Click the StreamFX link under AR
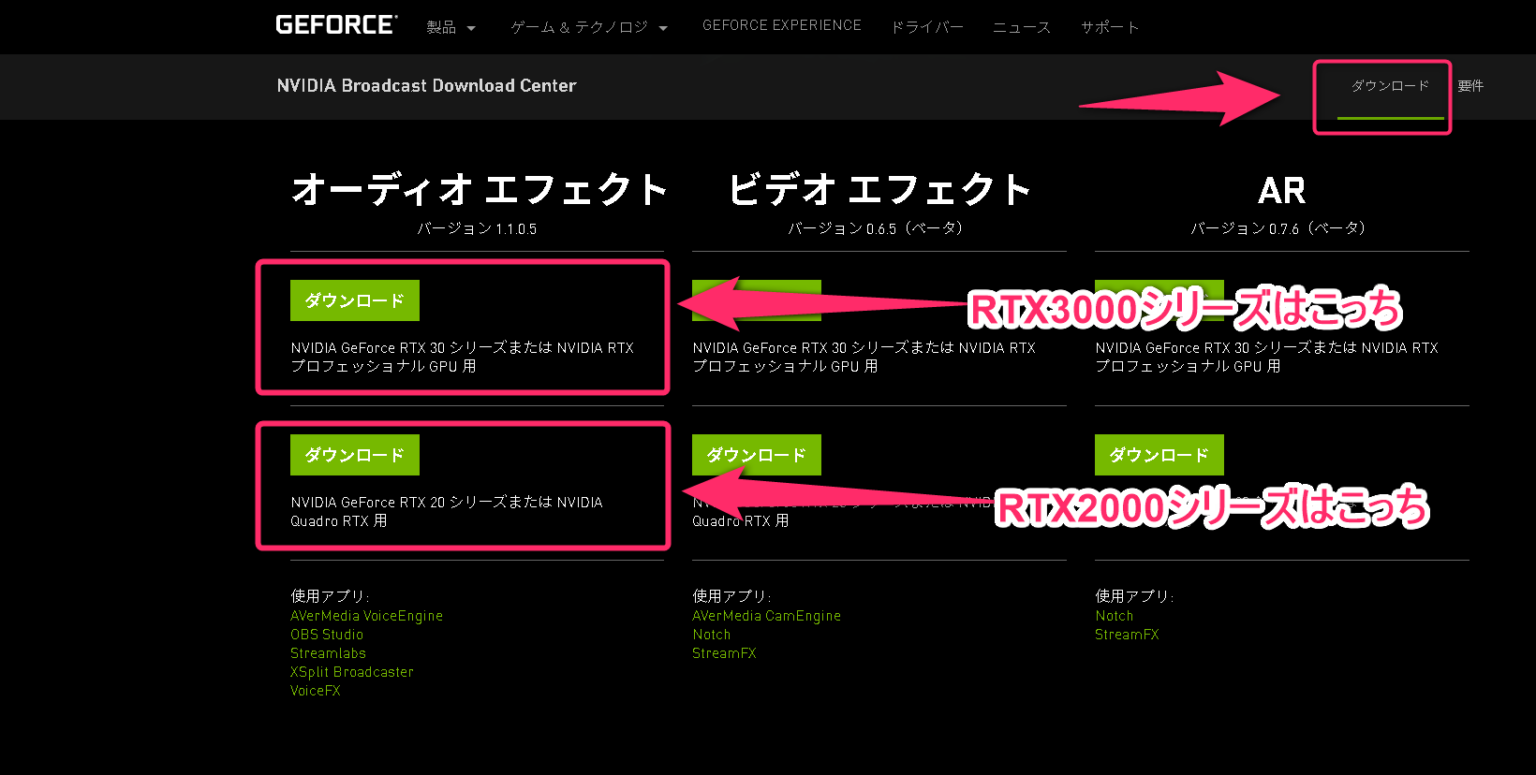 (x=1127, y=634)
